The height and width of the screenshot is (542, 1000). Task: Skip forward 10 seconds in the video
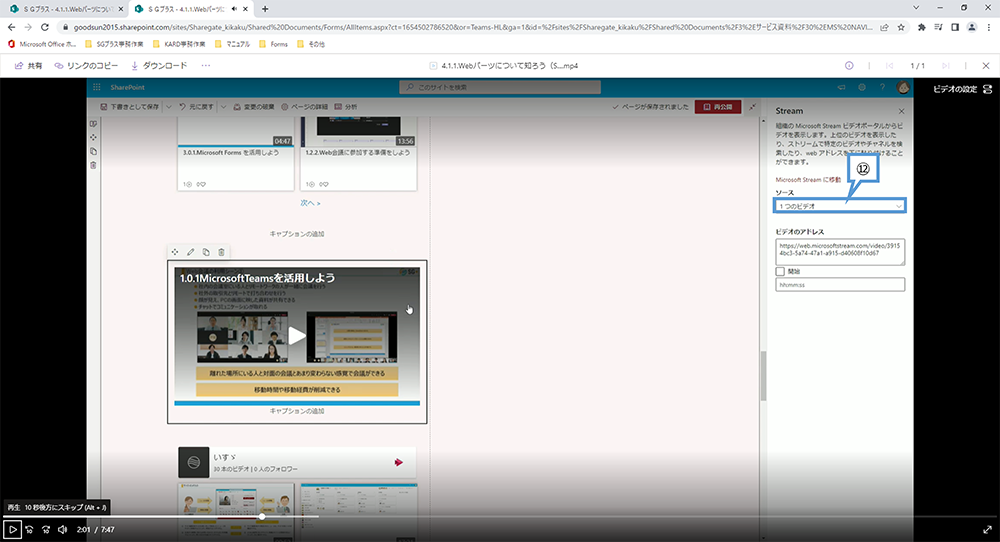click(x=46, y=529)
